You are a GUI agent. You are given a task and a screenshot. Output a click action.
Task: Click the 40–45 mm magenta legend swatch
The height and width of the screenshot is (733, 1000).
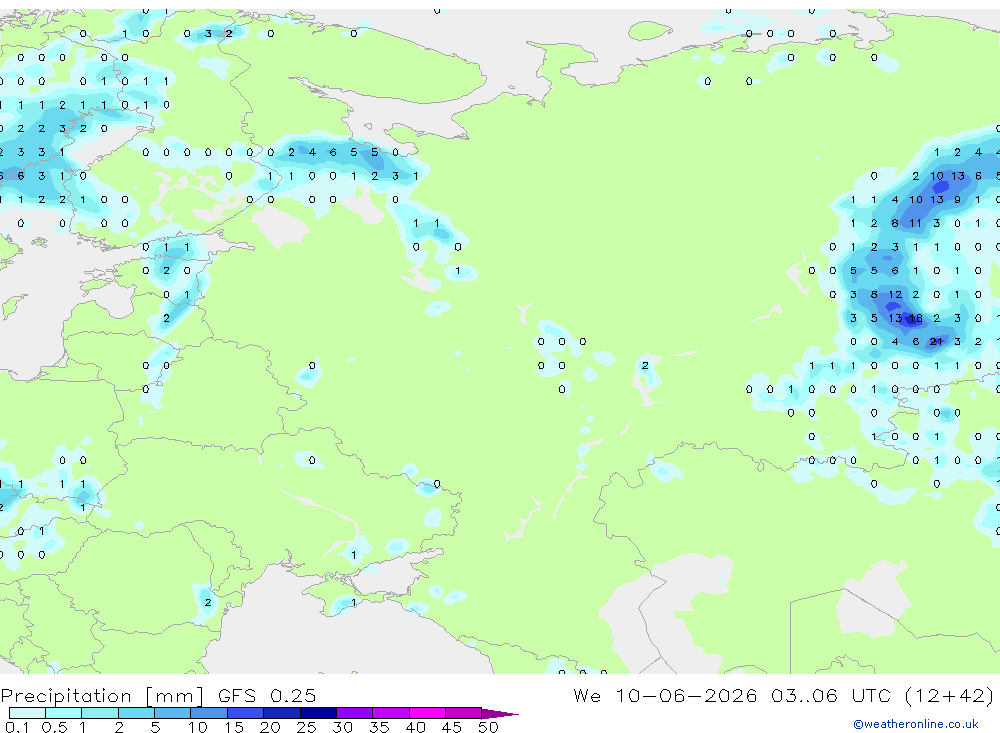pos(427,713)
